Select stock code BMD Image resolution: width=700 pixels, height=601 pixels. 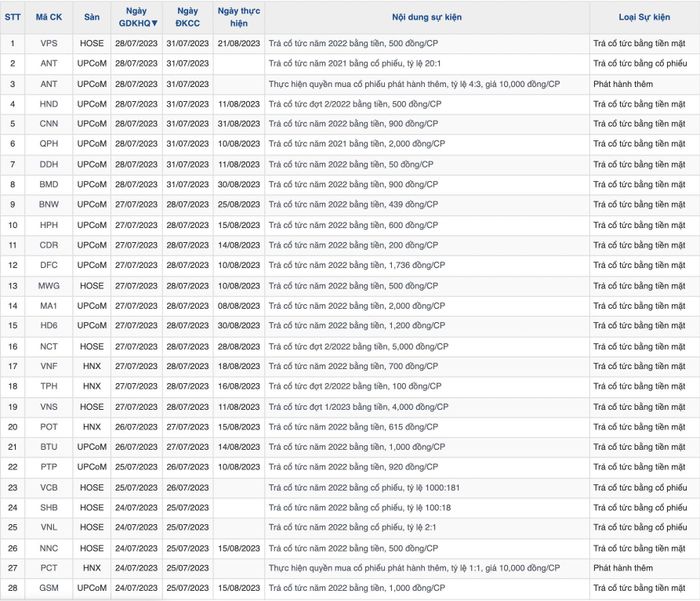(49, 184)
